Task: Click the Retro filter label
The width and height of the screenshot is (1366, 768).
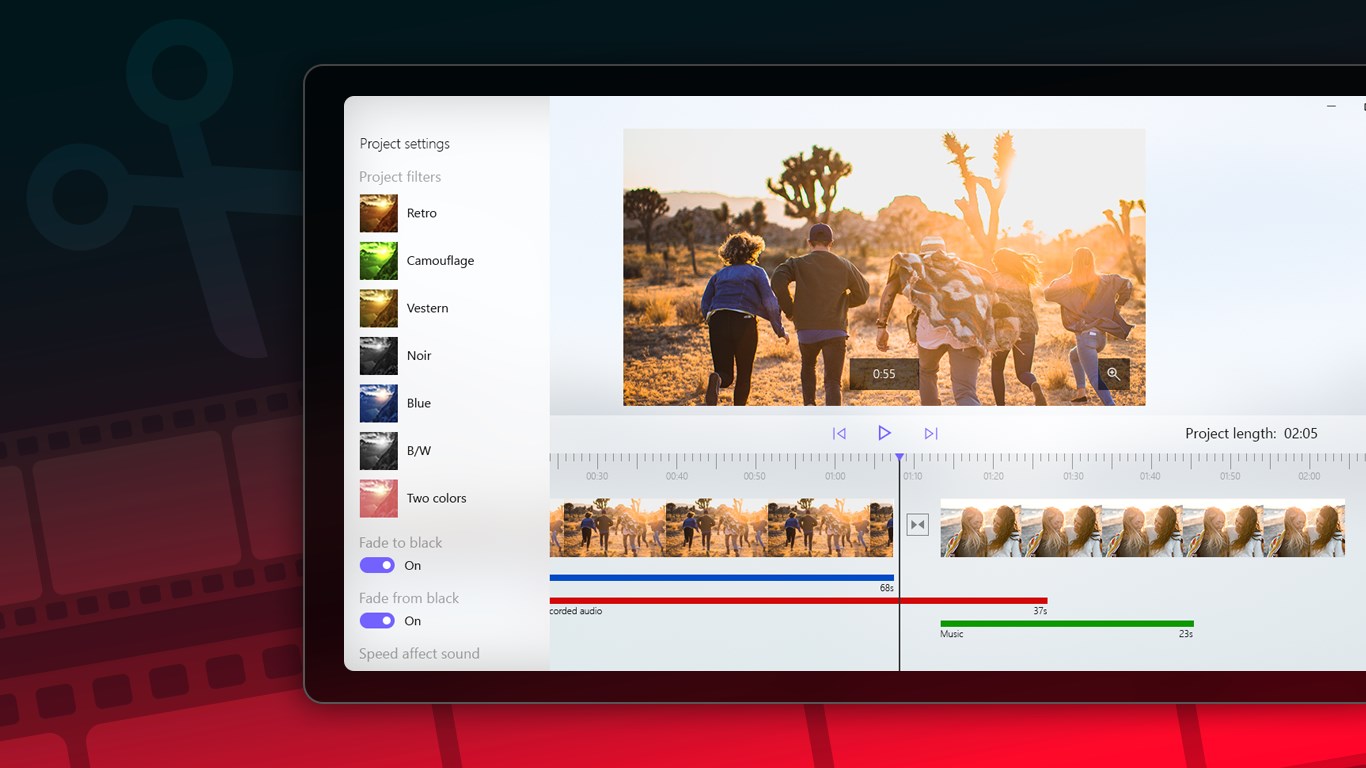Action: 422,213
